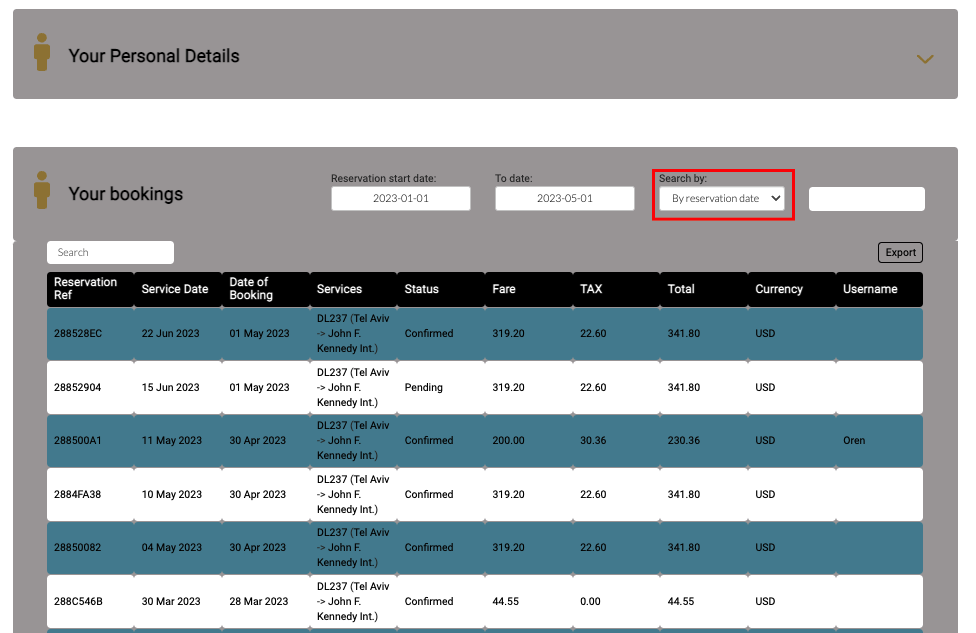
Task: Click service date 10 May 2023
Action: click(172, 494)
